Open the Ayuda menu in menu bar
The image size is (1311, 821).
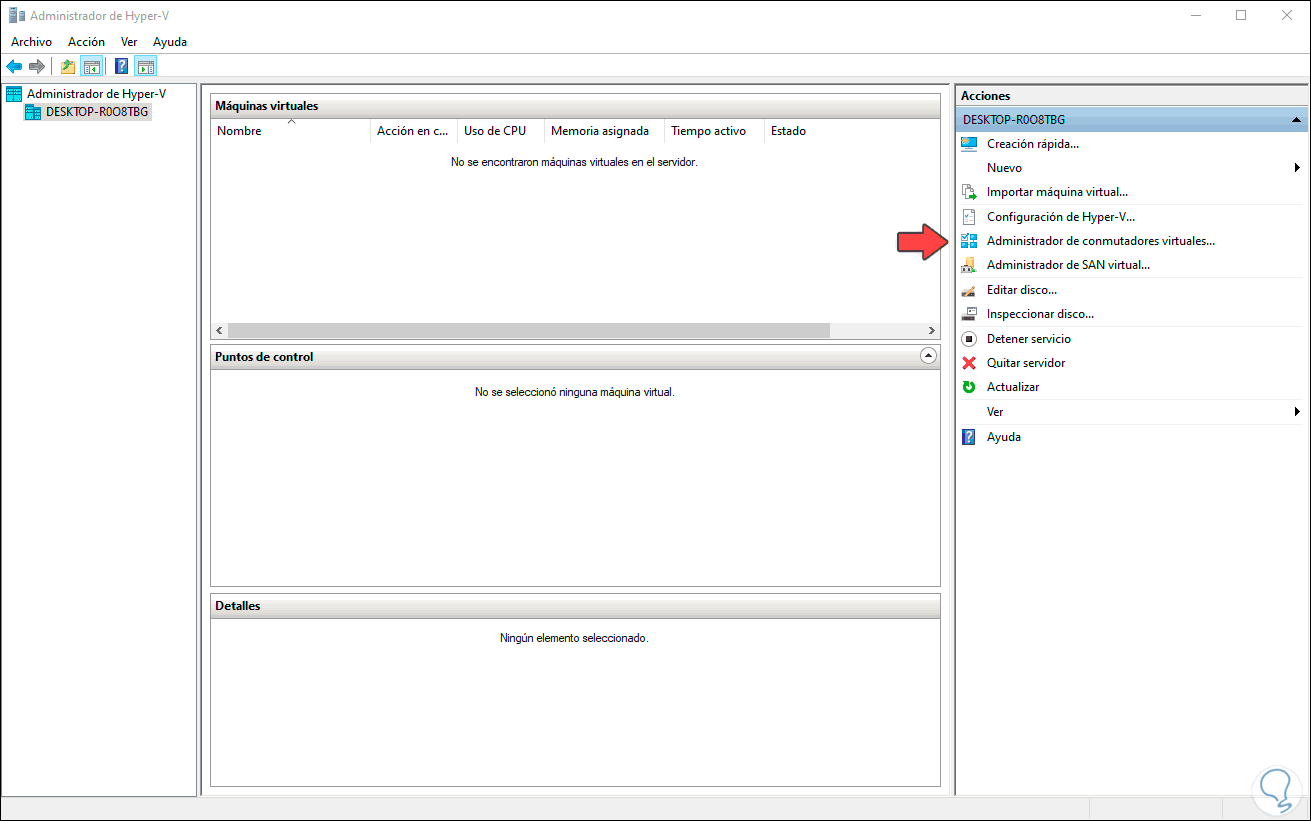coord(170,42)
